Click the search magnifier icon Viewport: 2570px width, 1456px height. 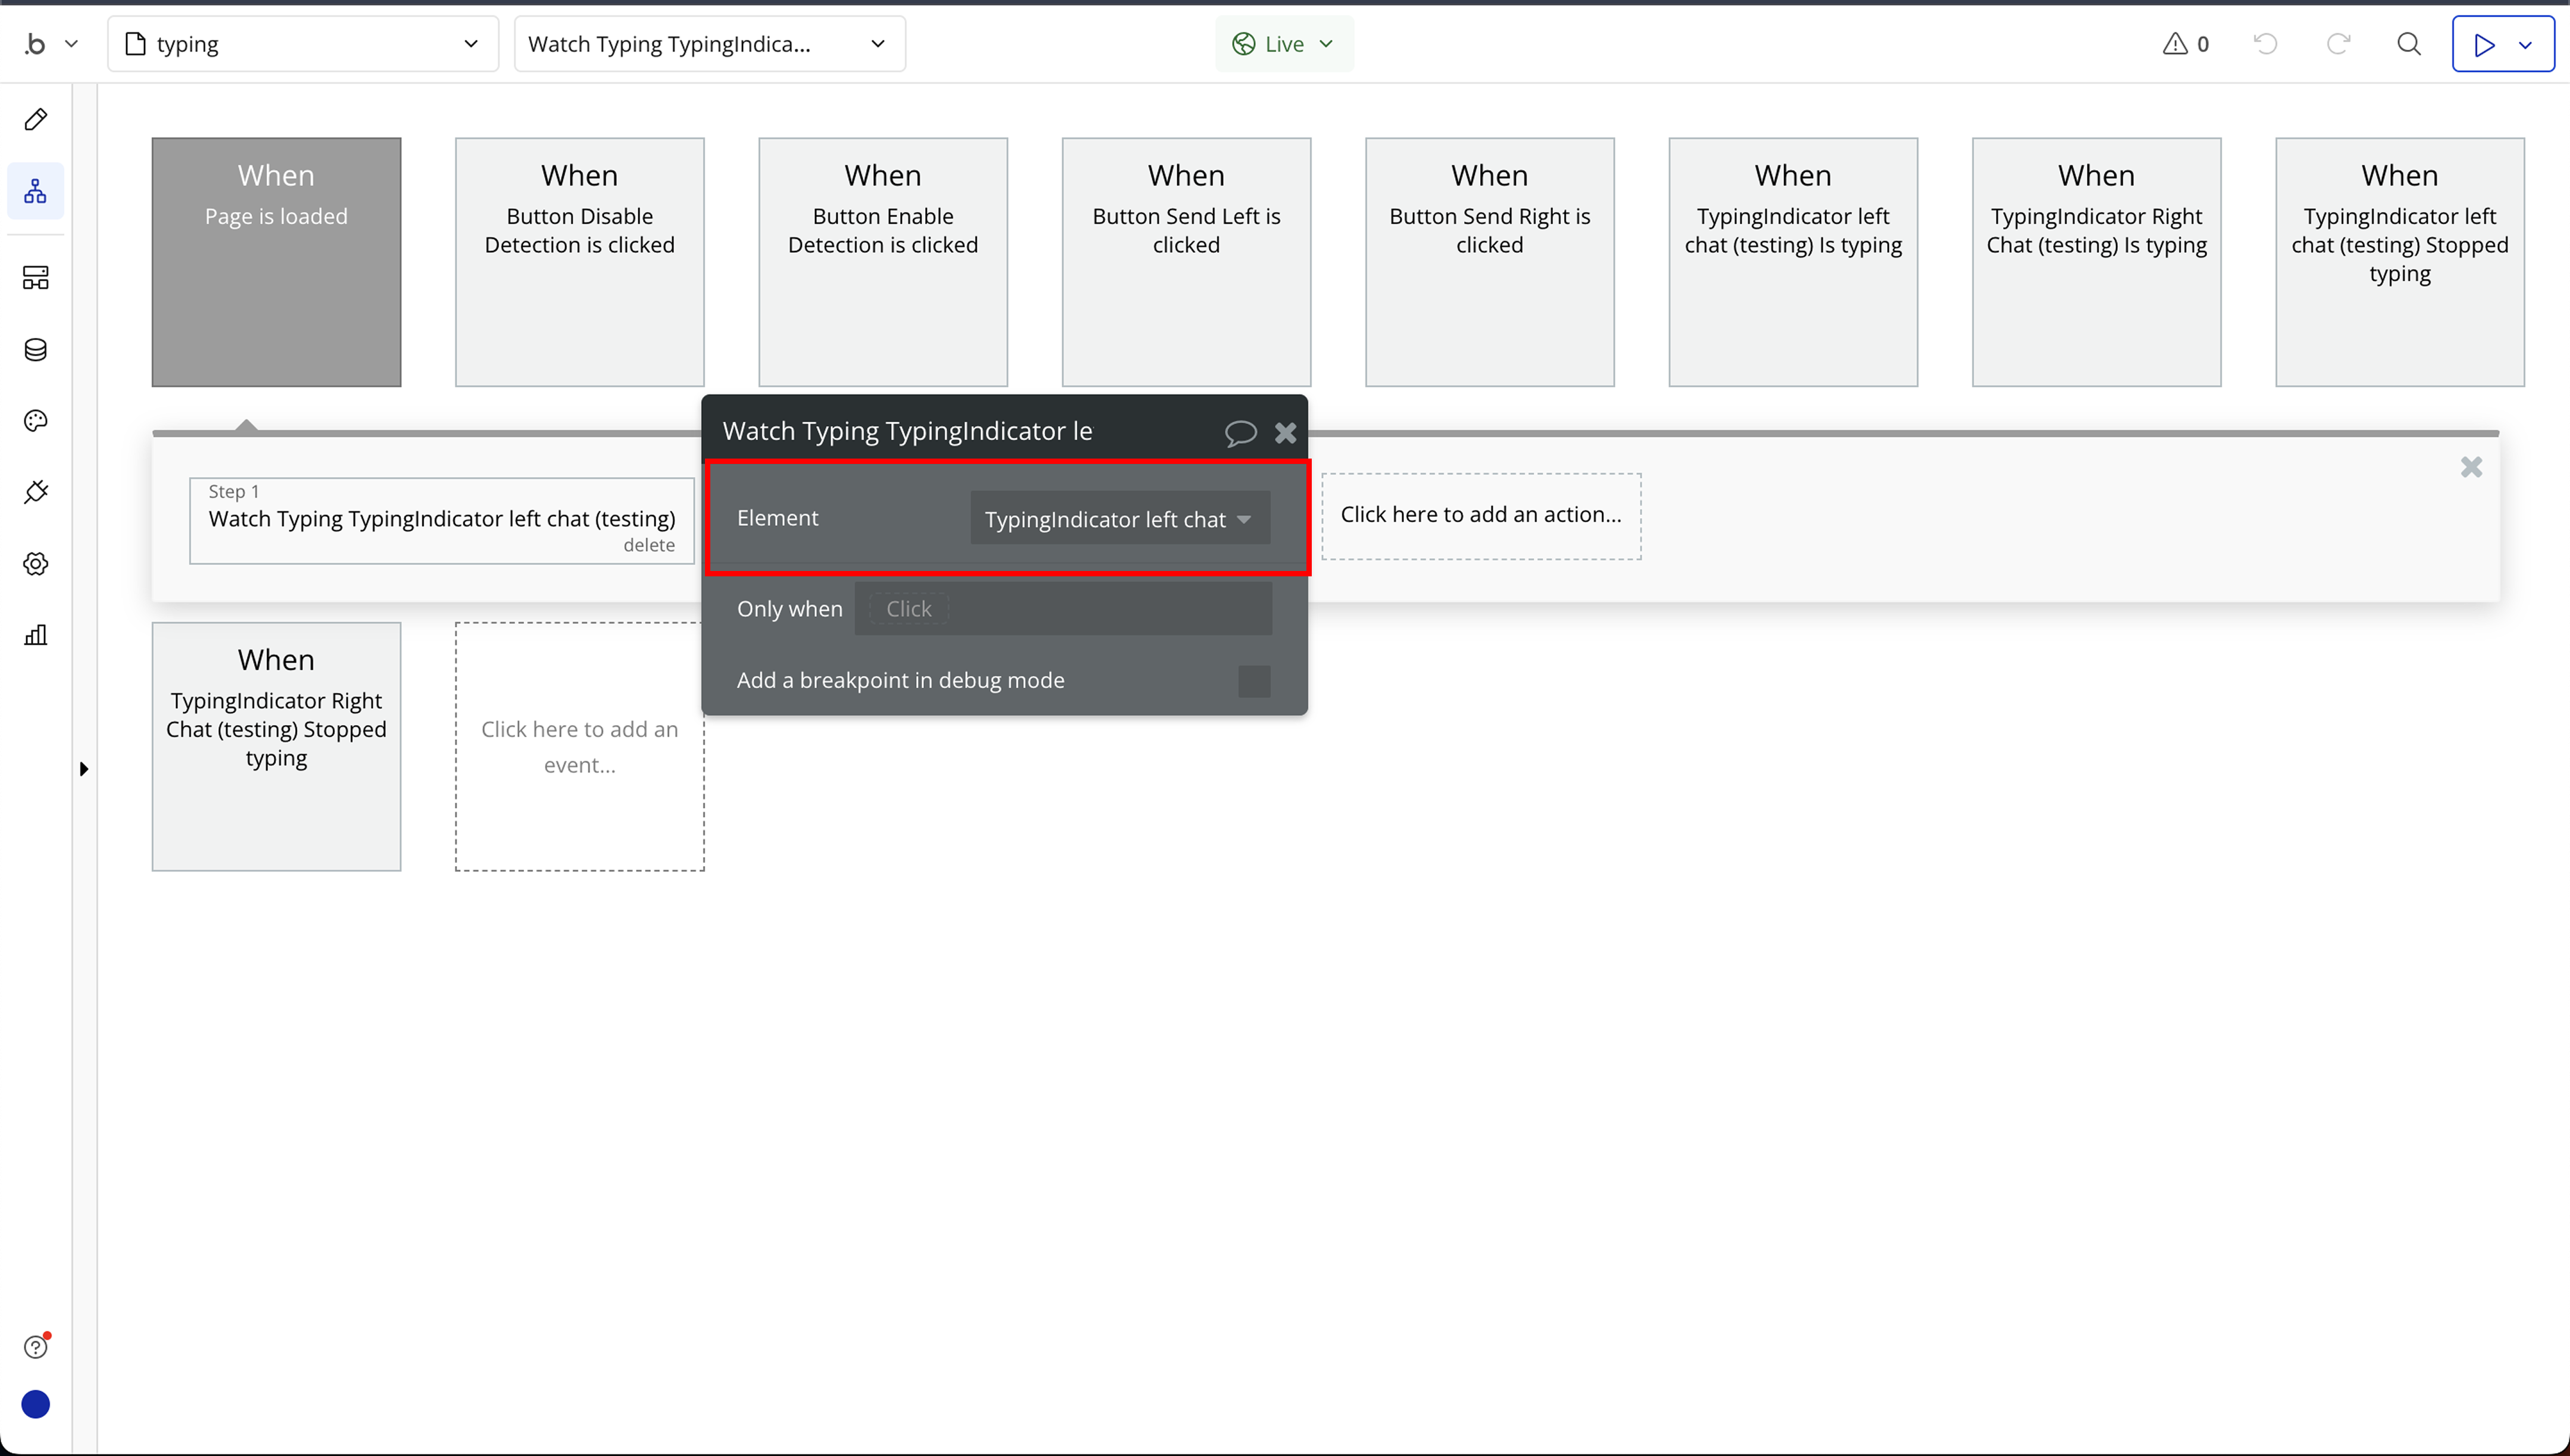2409,44
